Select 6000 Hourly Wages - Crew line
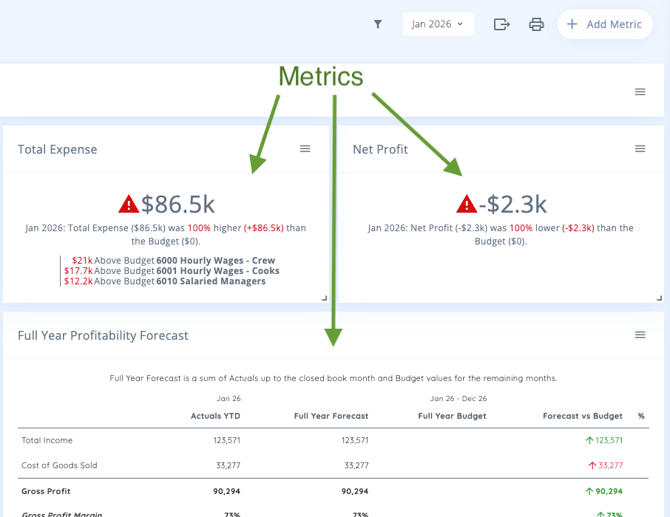Screen dimensions: 670x517 (x=215, y=260)
